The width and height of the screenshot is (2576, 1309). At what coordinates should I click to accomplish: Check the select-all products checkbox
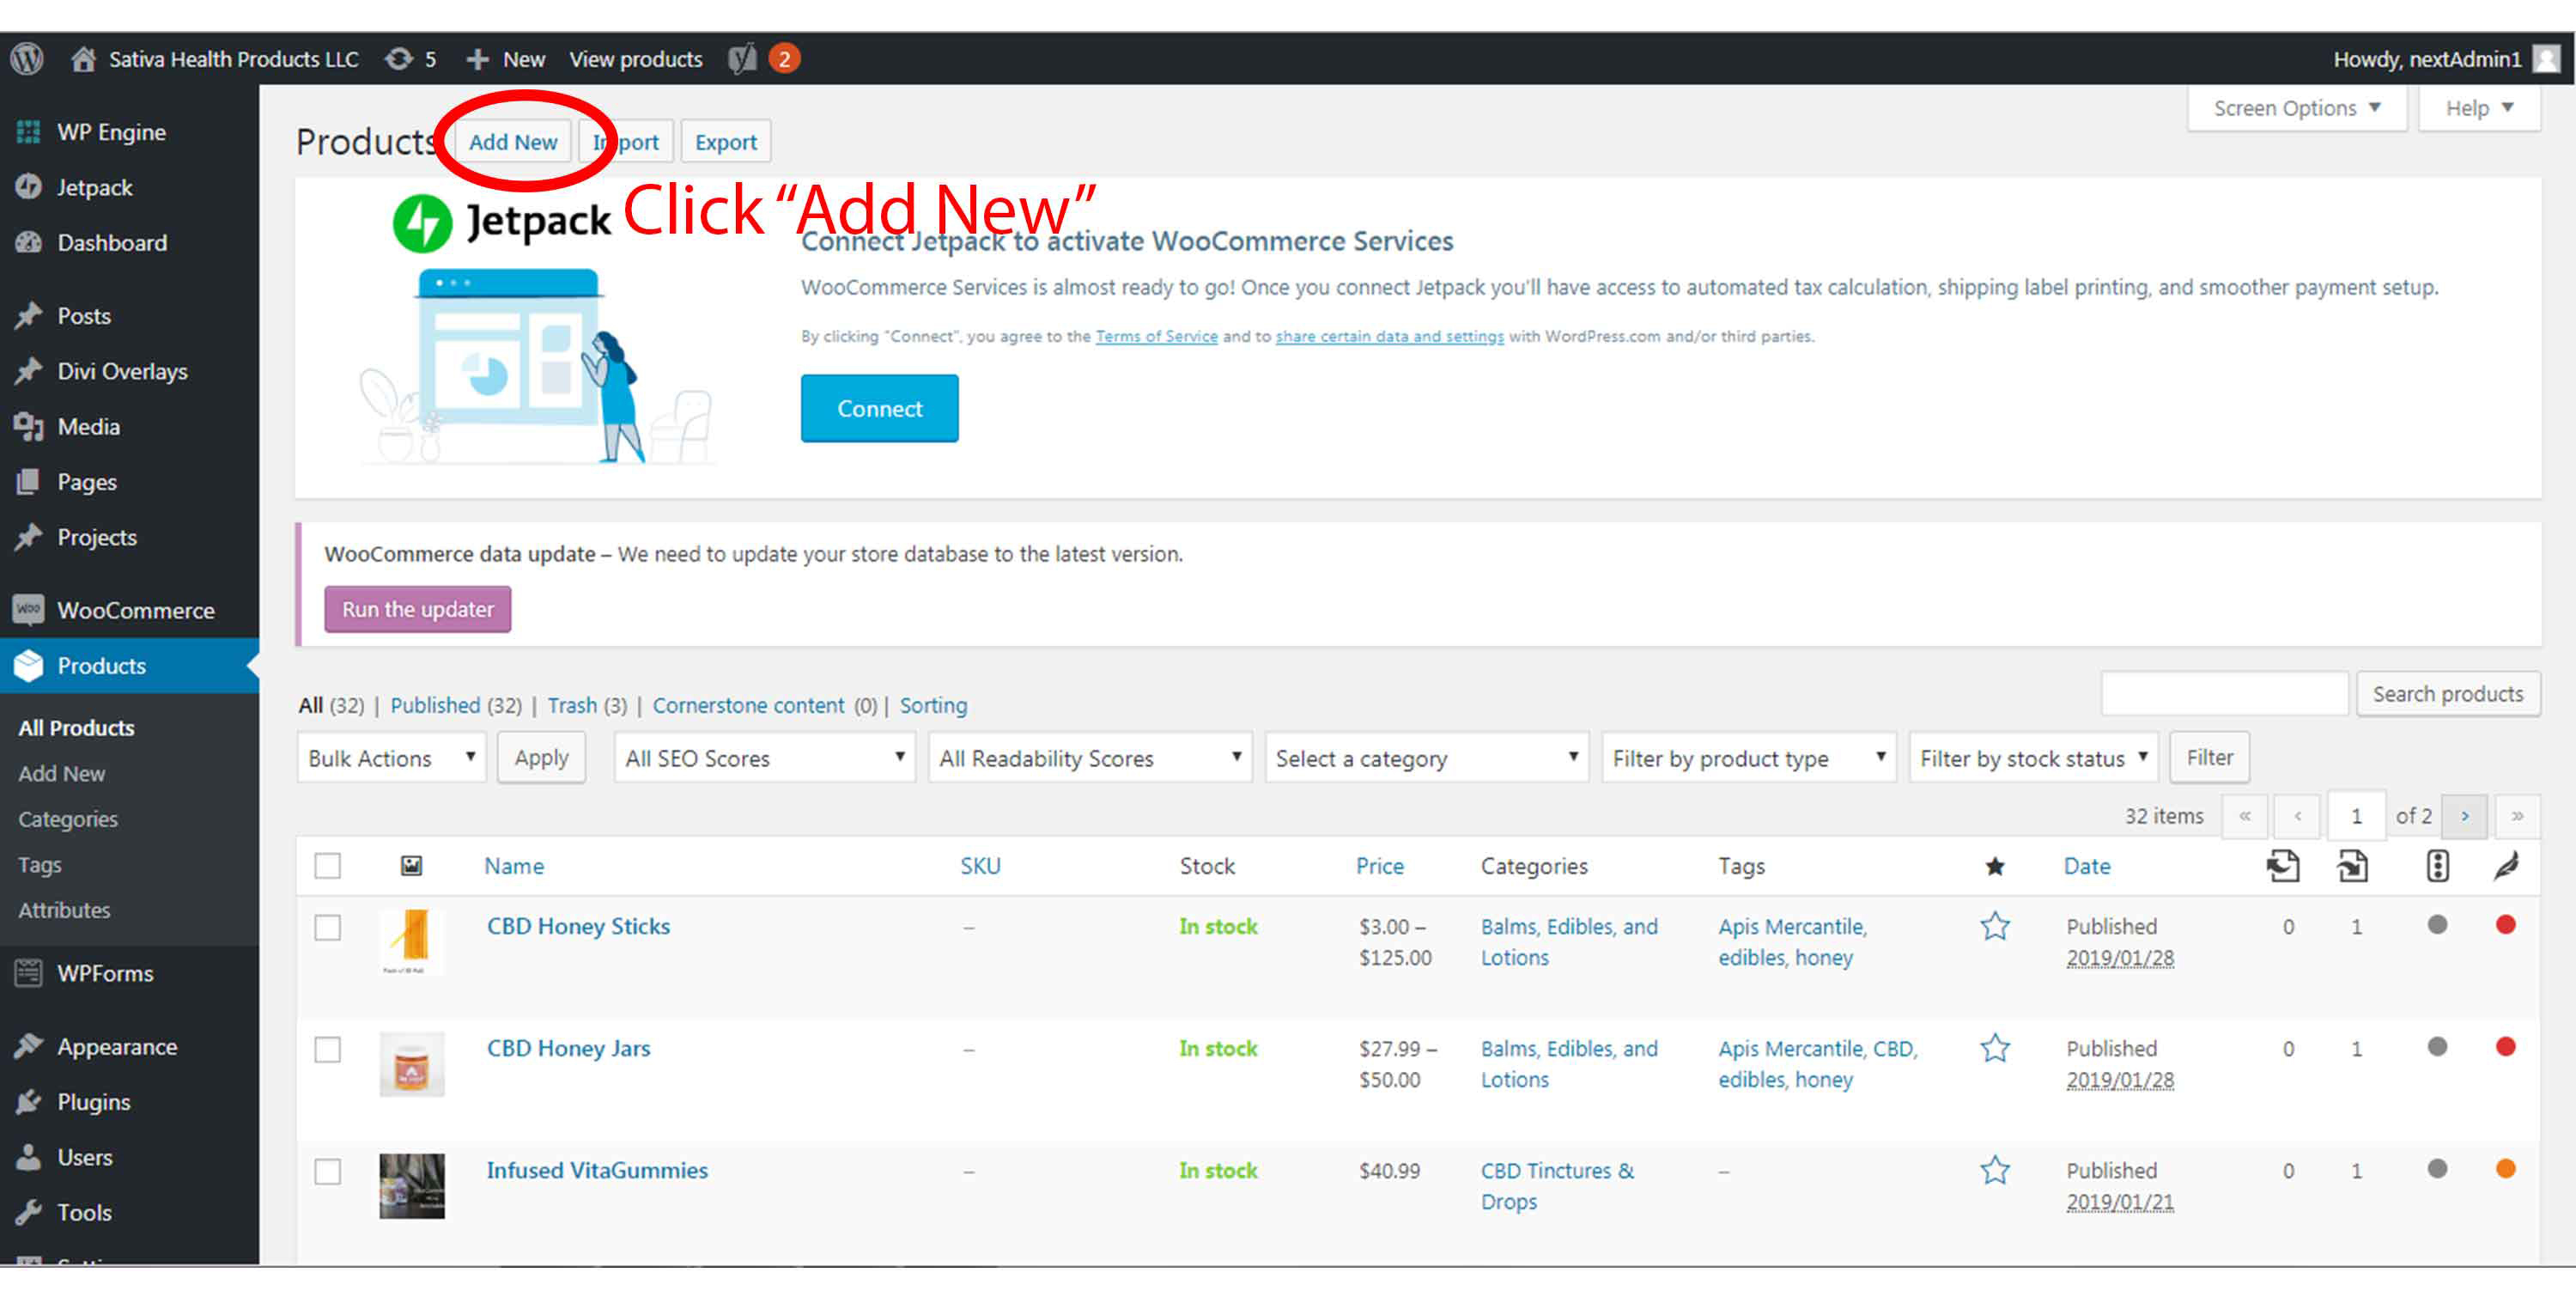click(x=328, y=866)
